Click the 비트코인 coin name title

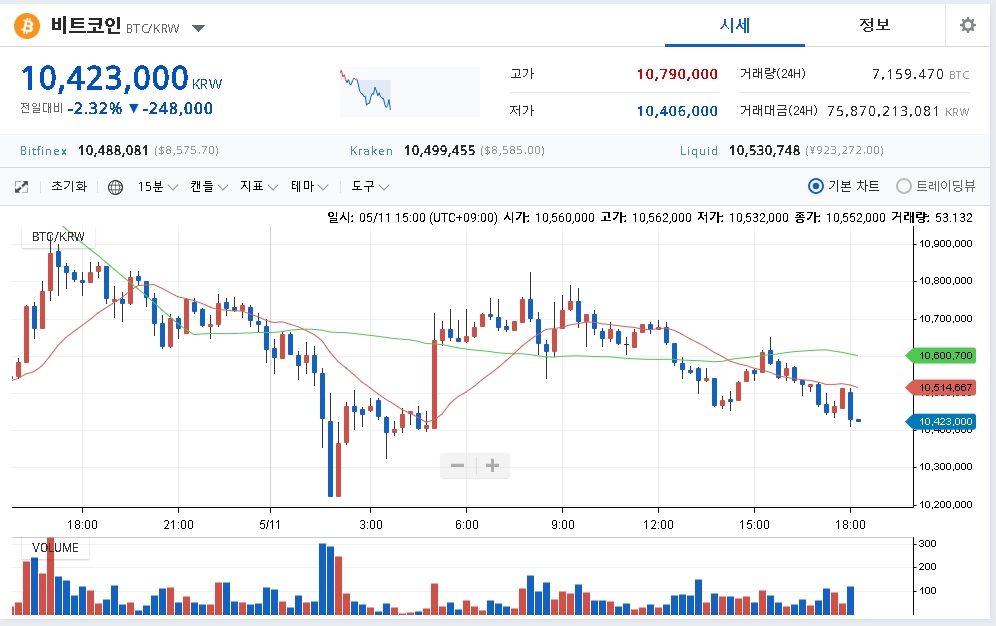pos(86,26)
